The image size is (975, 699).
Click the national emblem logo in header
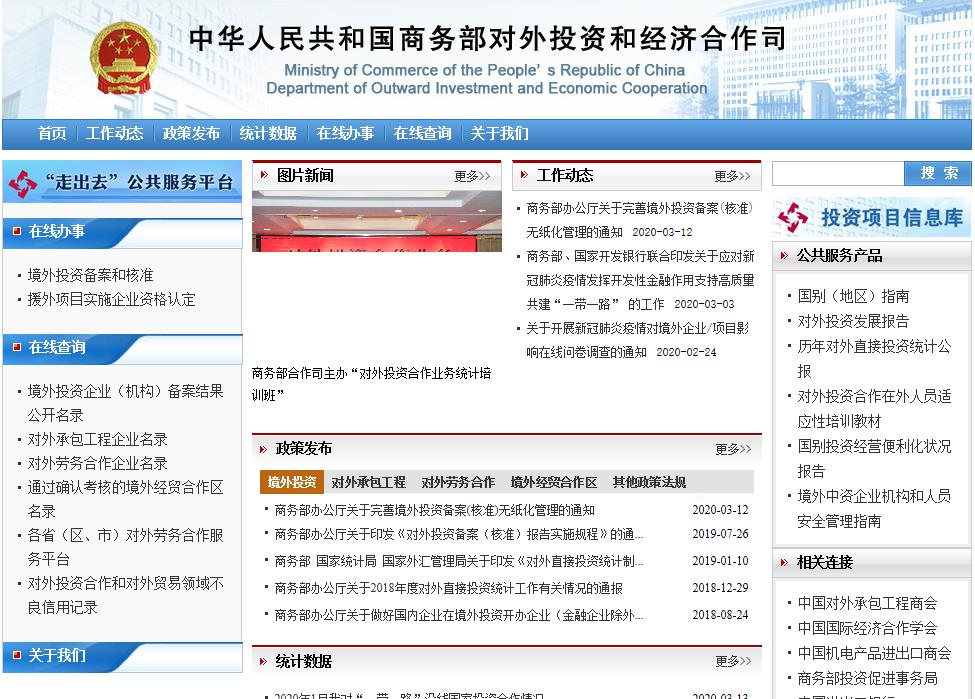124,58
